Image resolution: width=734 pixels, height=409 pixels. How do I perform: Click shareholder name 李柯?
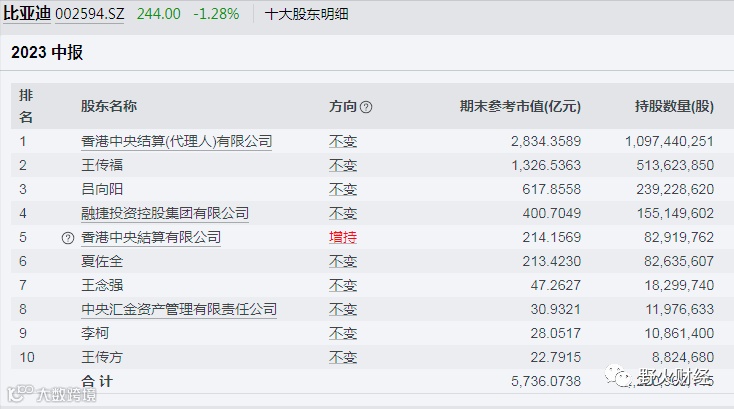click(x=95, y=333)
